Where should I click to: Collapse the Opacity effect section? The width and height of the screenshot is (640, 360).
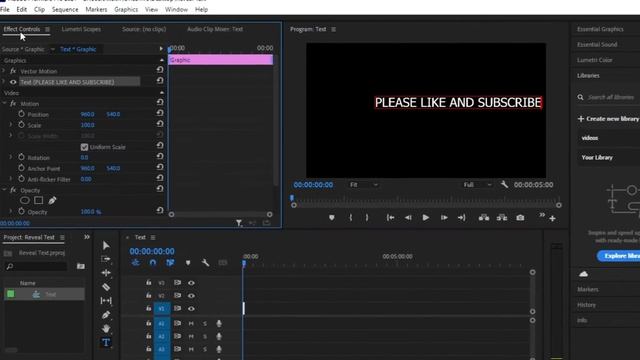tap(4, 190)
